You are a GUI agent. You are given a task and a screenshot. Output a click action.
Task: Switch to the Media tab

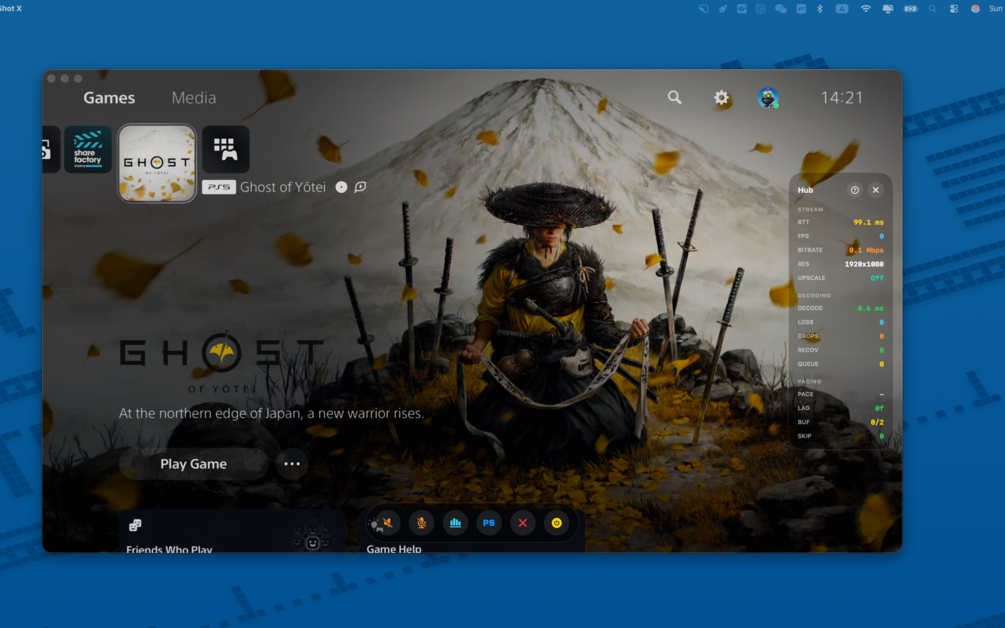pos(194,98)
